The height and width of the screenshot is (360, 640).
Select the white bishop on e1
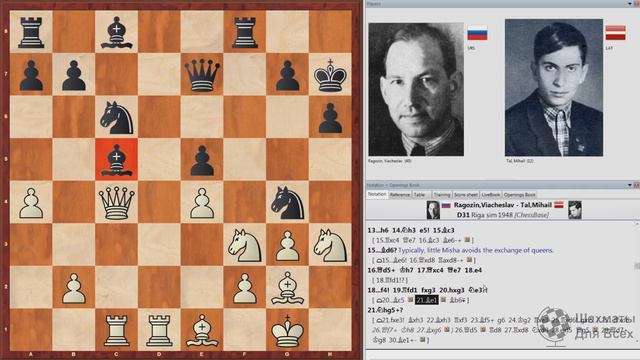click(x=202, y=330)
